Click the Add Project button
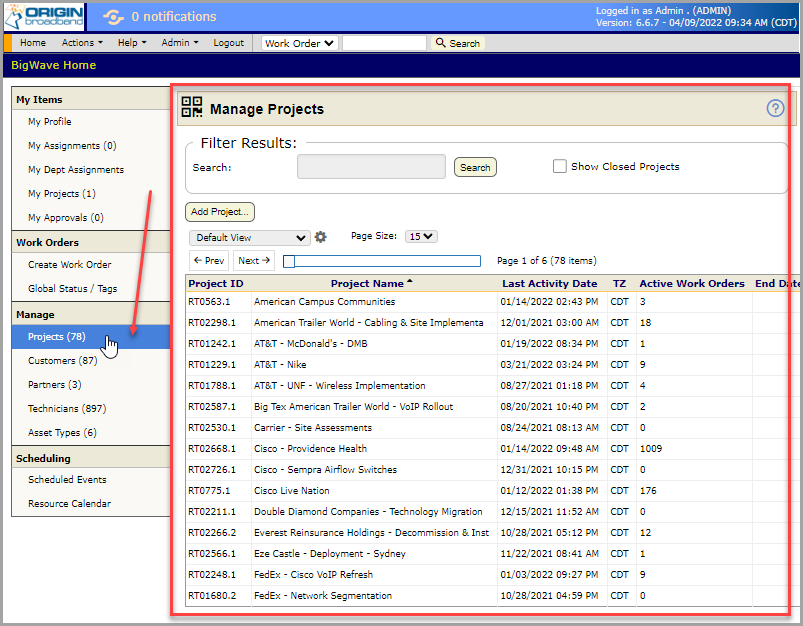Screen dimensions: 803x626 tap(220, 212)
